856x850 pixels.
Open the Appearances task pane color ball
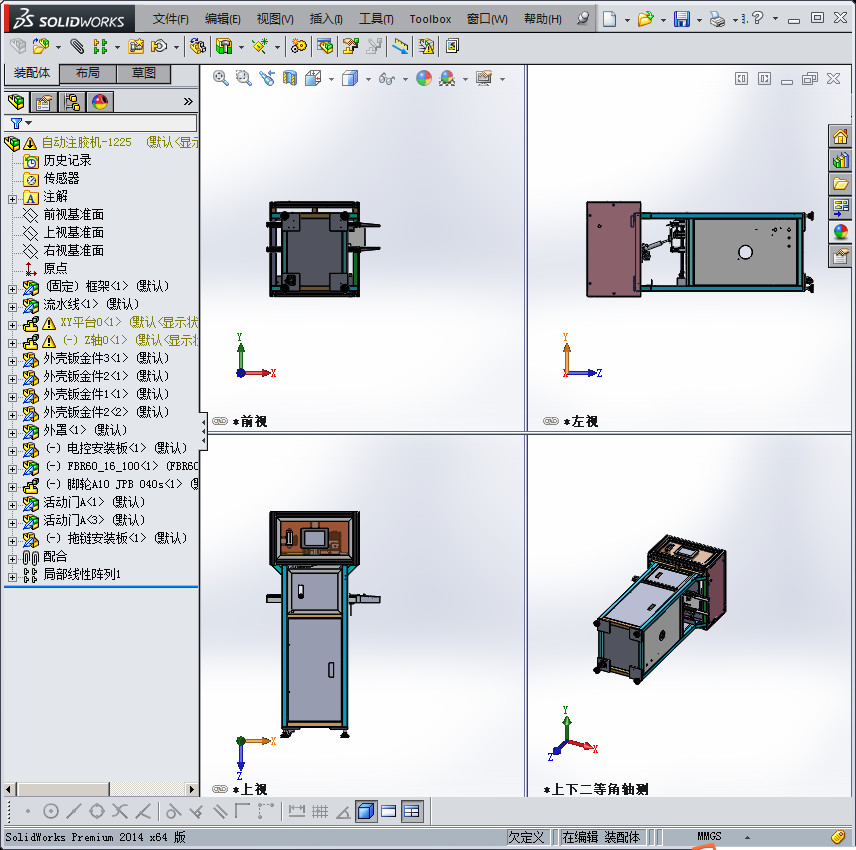pos(841,232)
